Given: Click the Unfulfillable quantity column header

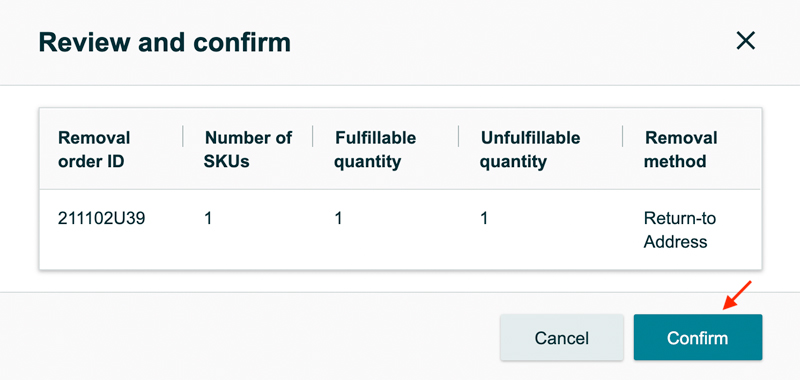Looking at the screenshot, I should coord(530,149).
